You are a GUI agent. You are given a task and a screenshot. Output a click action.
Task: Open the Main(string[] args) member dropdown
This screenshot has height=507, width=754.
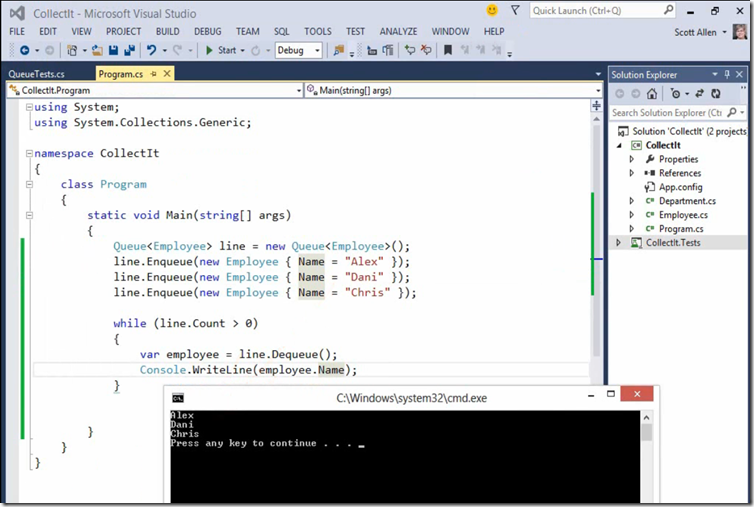tap(598, 90)
